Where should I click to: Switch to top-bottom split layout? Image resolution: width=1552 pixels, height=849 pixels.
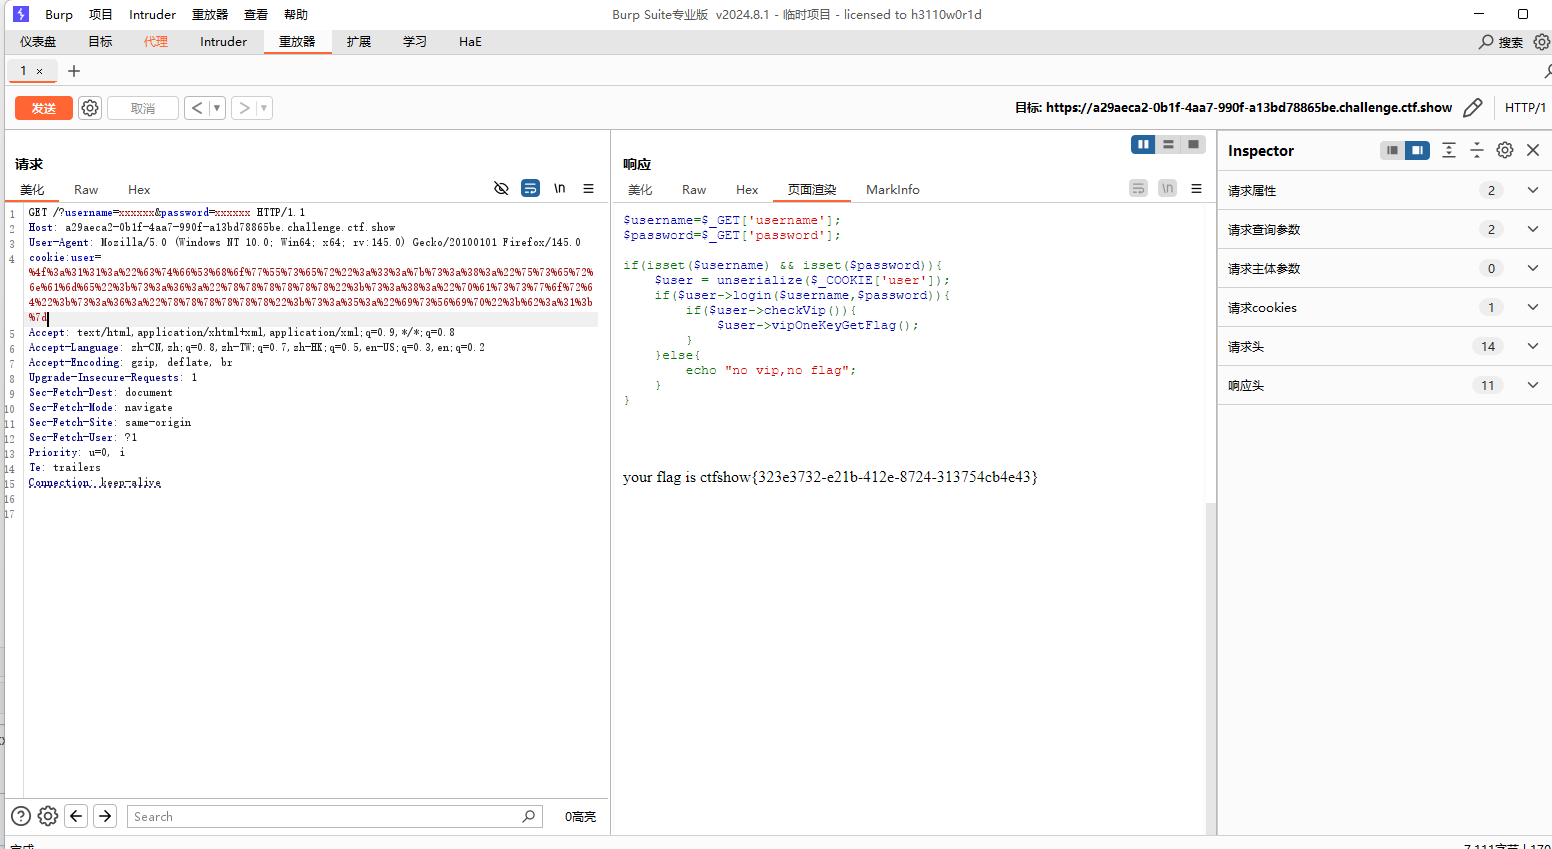(x=1168, y=144)
